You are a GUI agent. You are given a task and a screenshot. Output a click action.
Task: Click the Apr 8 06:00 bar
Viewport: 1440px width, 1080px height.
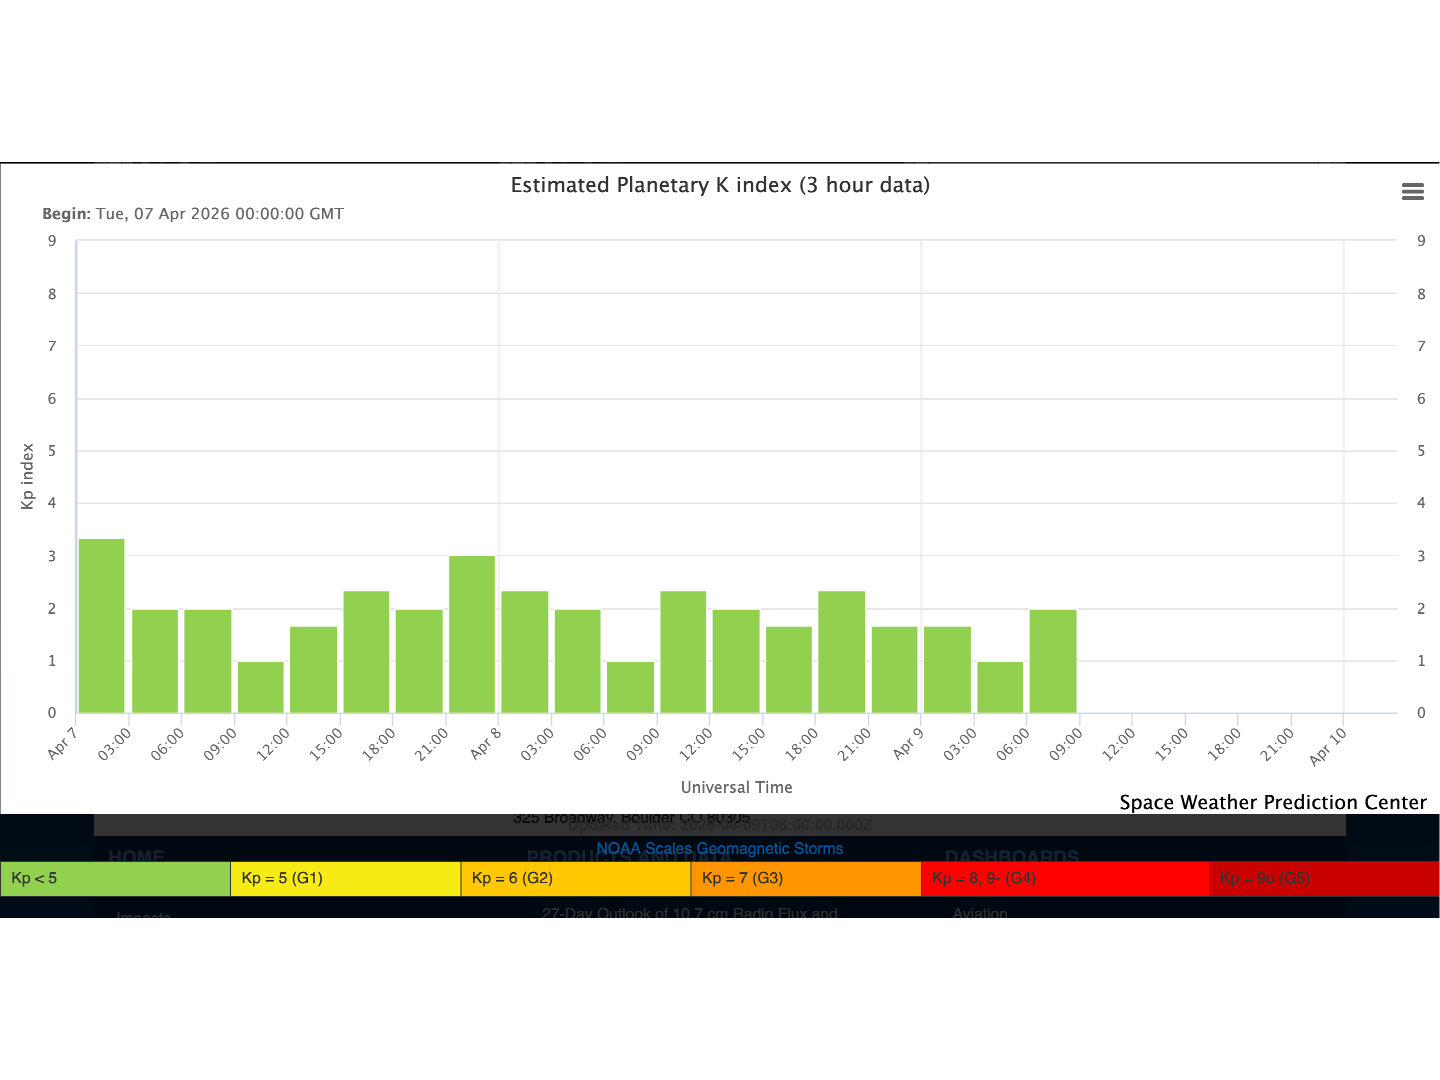[x=630, y=688]
